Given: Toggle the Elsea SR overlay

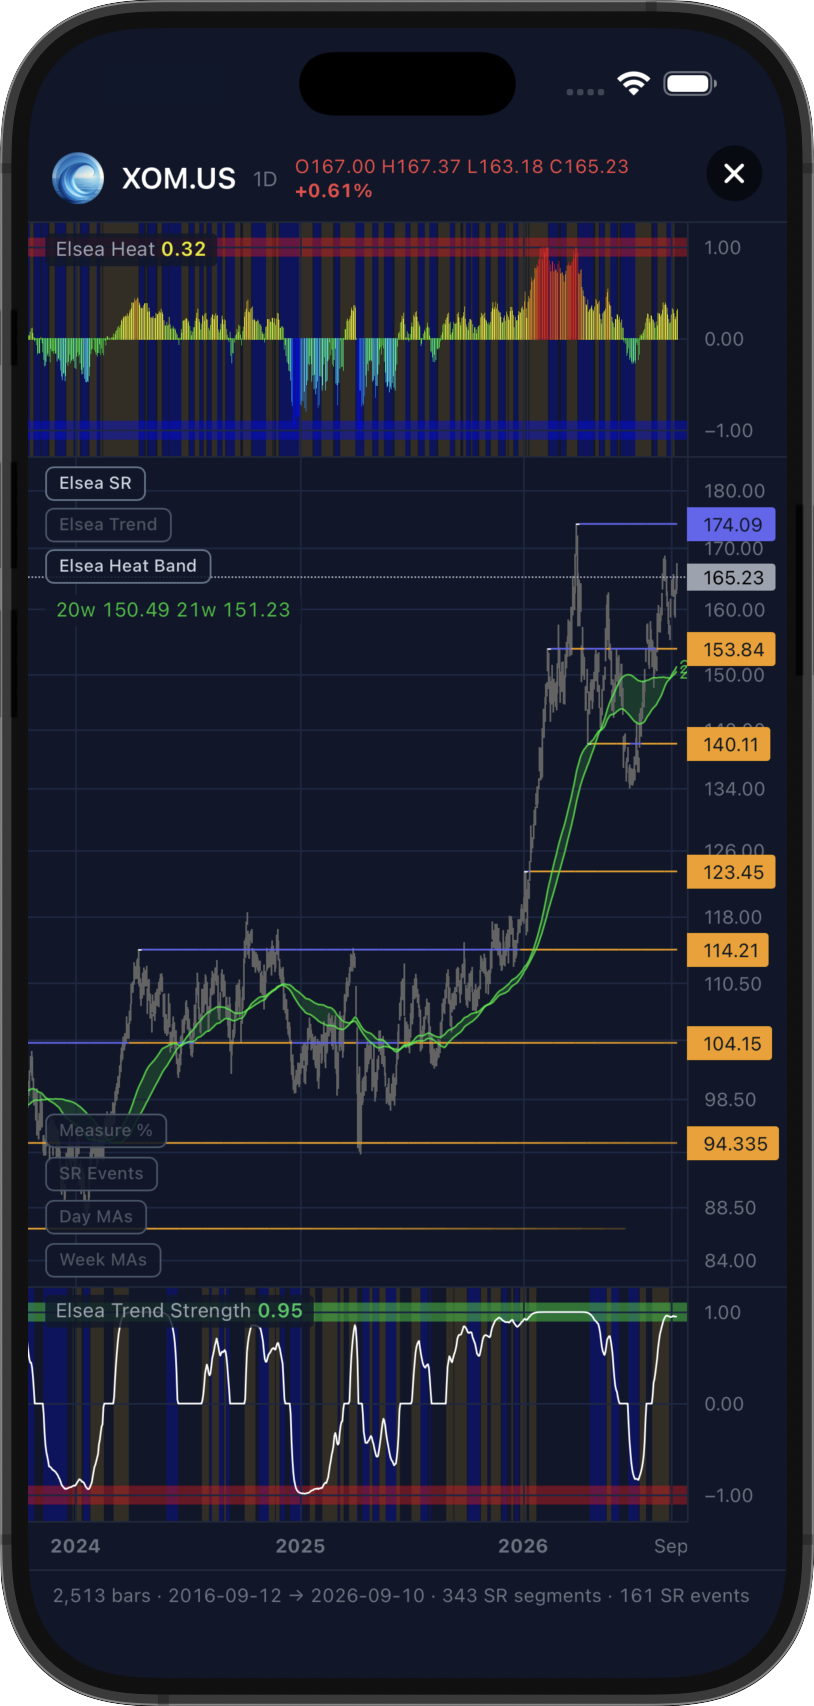Looking at the screenshot, I should [96, 483].
